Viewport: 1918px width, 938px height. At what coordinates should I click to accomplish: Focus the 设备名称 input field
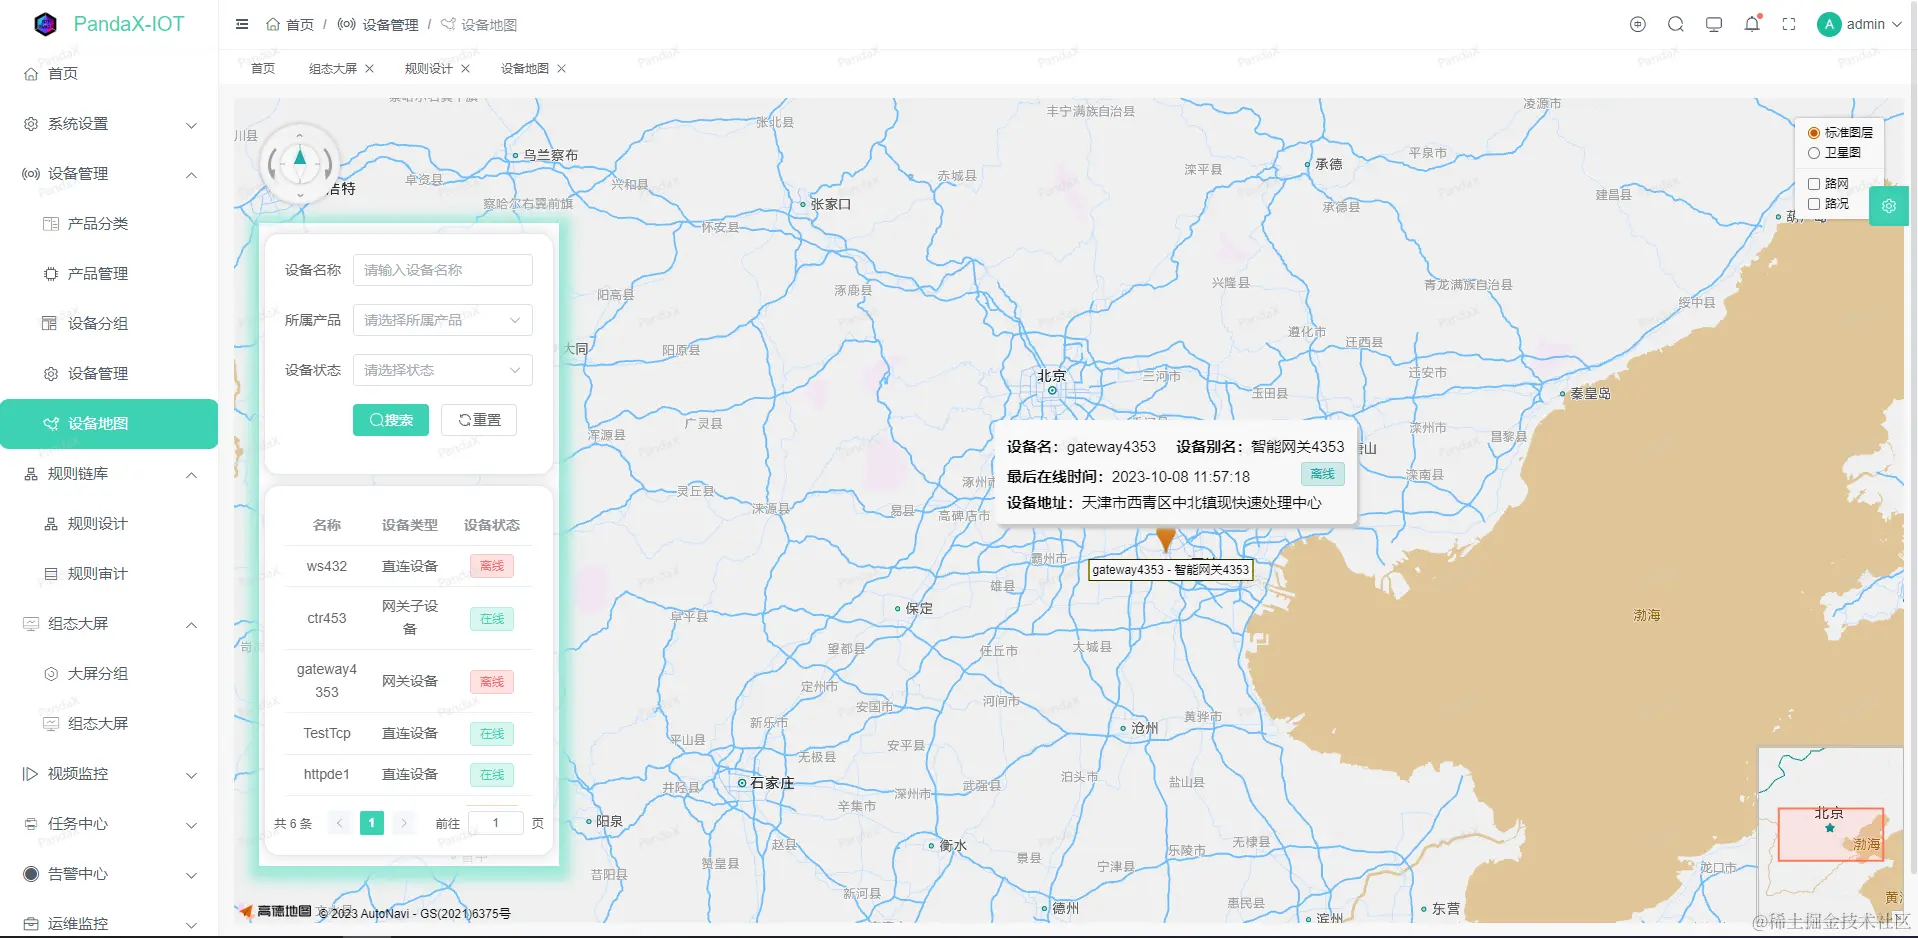pyautogui.click(x=443, y=270)
